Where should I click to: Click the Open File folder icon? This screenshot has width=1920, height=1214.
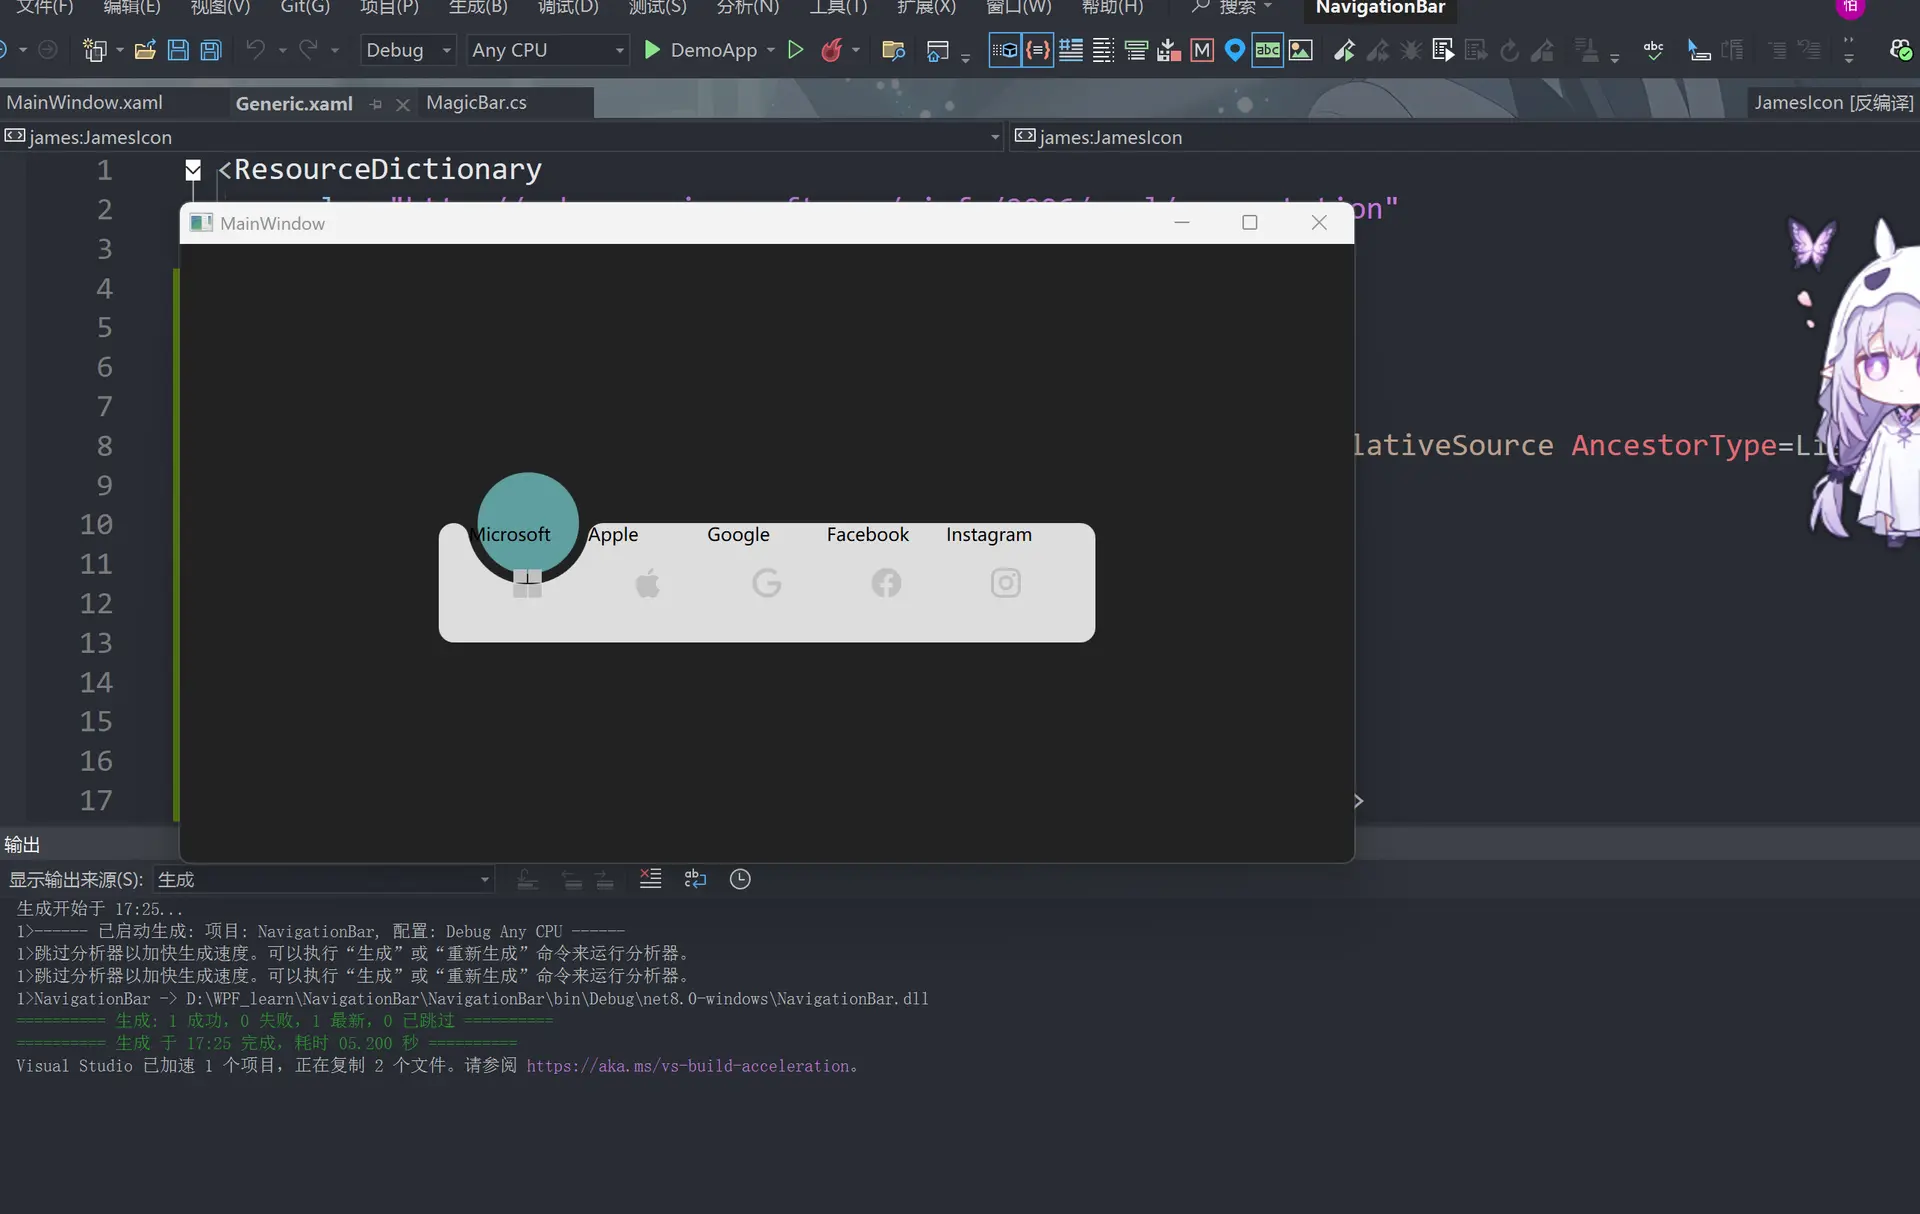point(145,50)
